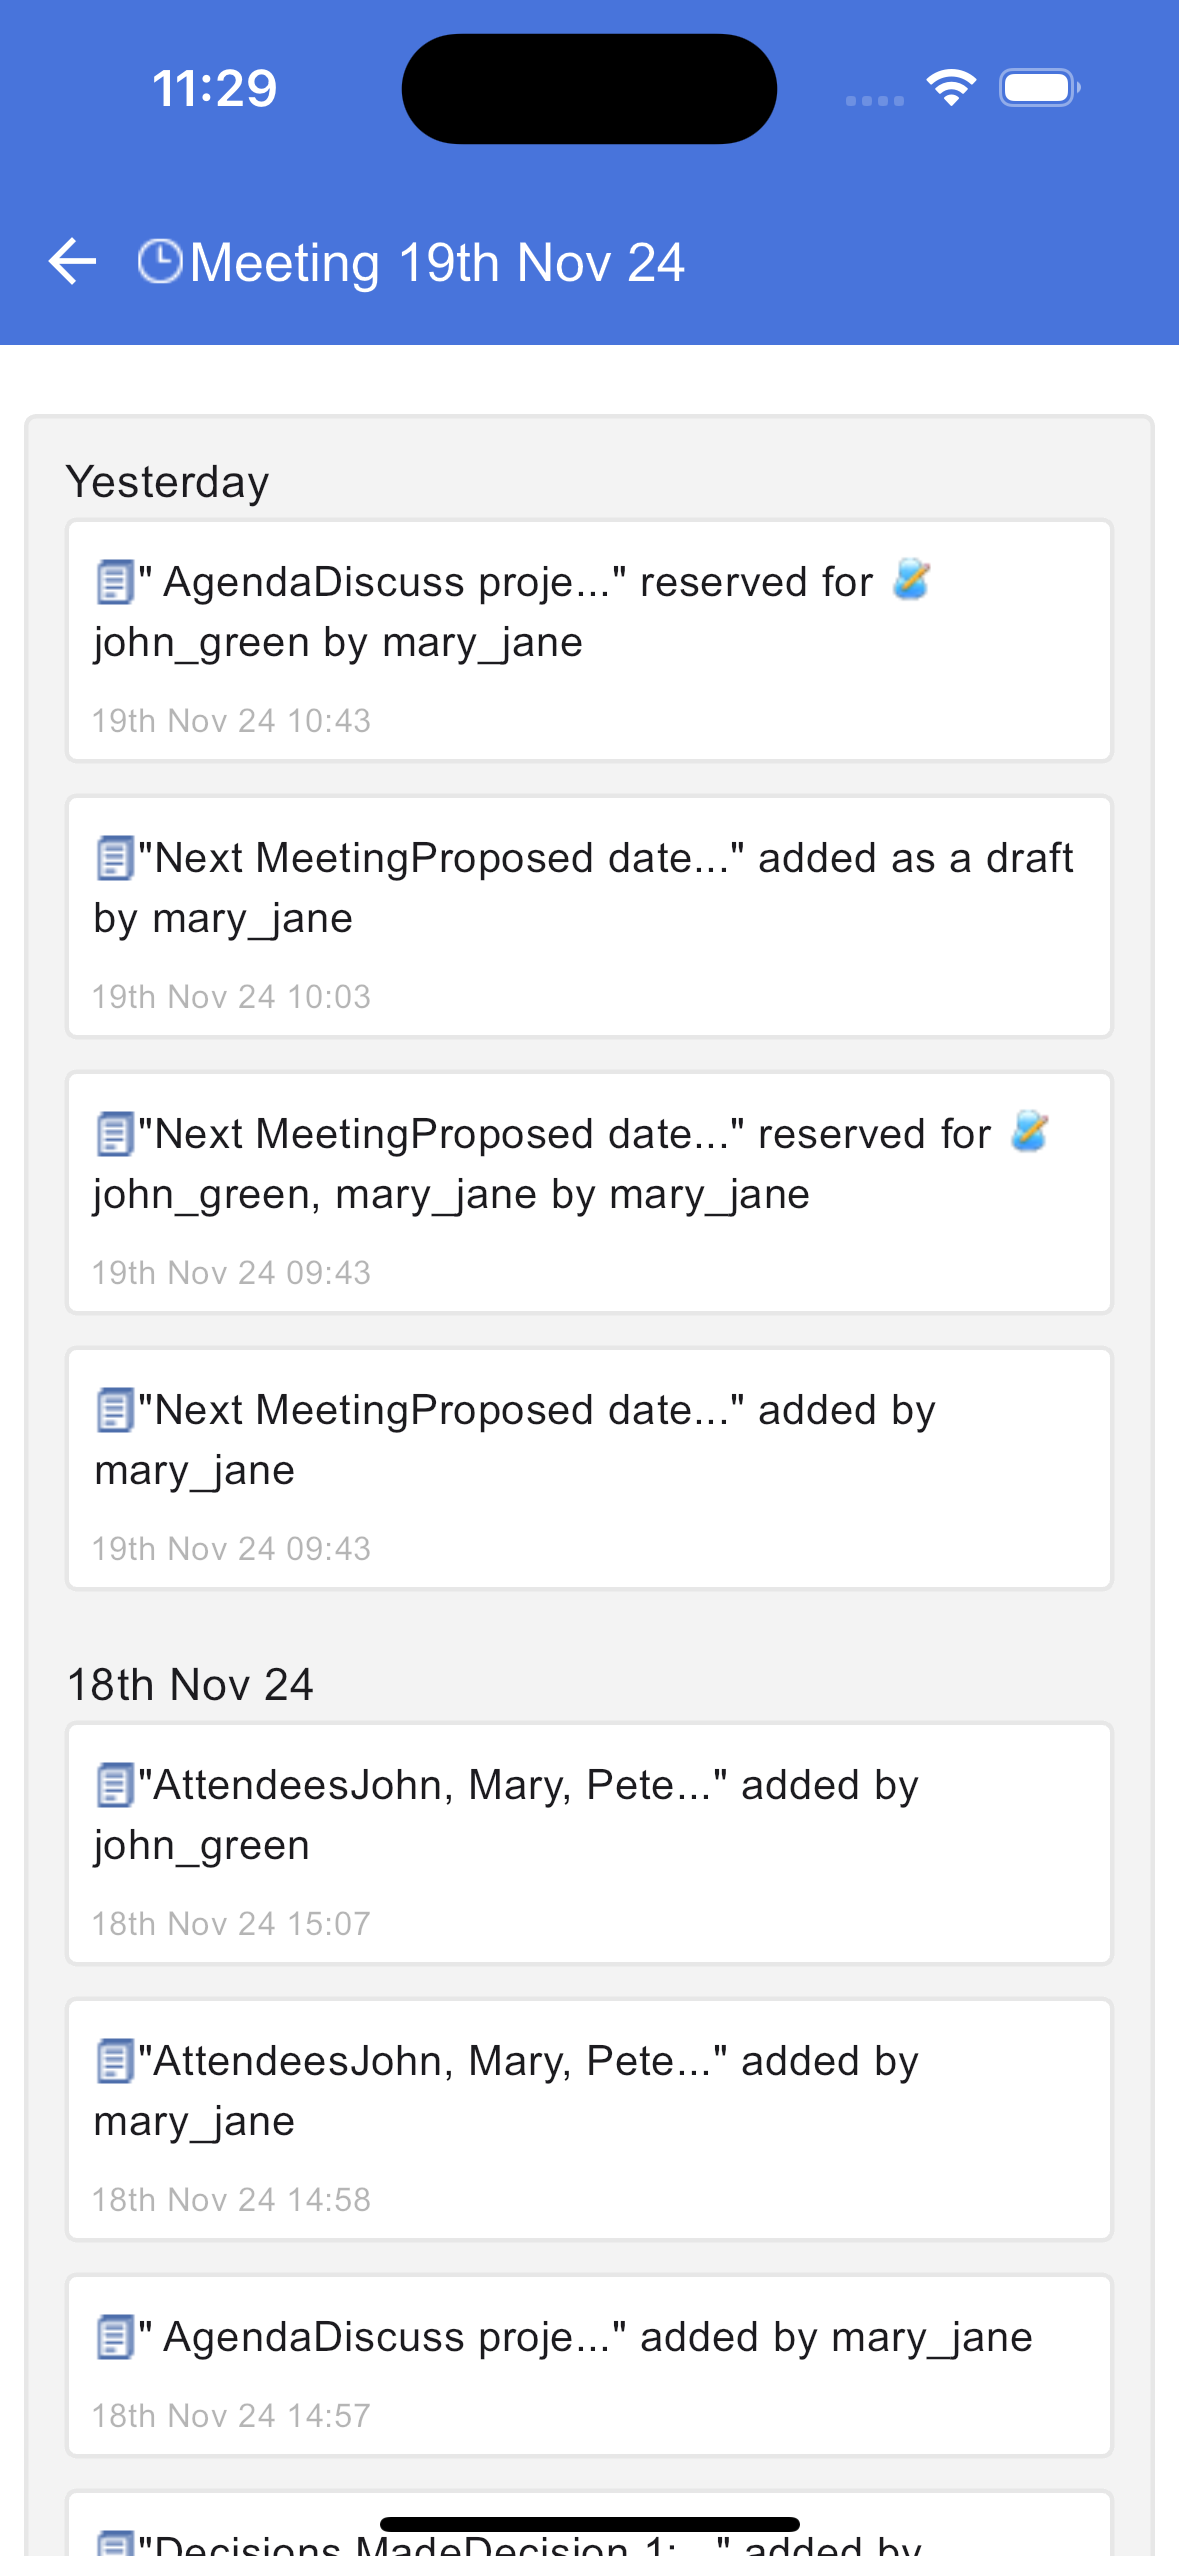Open the Next Meeting entry added as a draft
Viewport: 1179px width, 2556px height.
click(589, 917)
